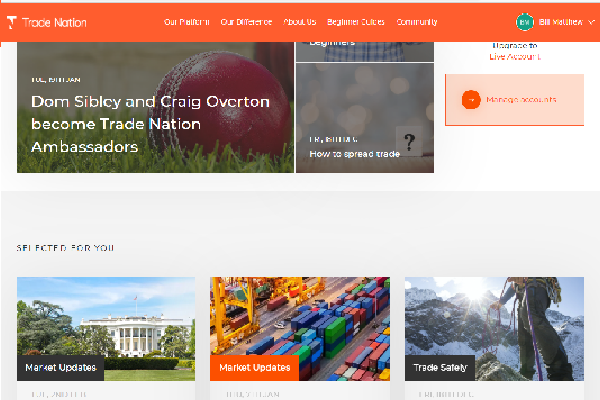Click the dark Market Updates tag label
Viewport: 600px width, 400px height.
pyautogui.click(x=60, y=368)
